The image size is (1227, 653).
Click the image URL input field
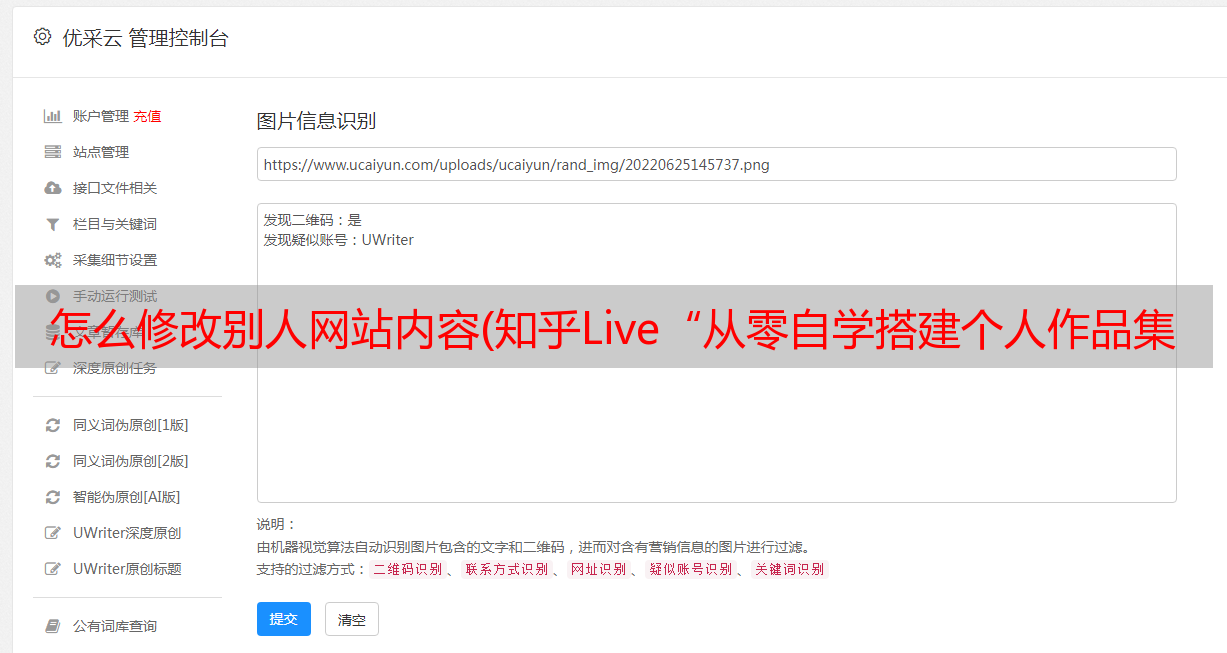click(x=716, y=164)
